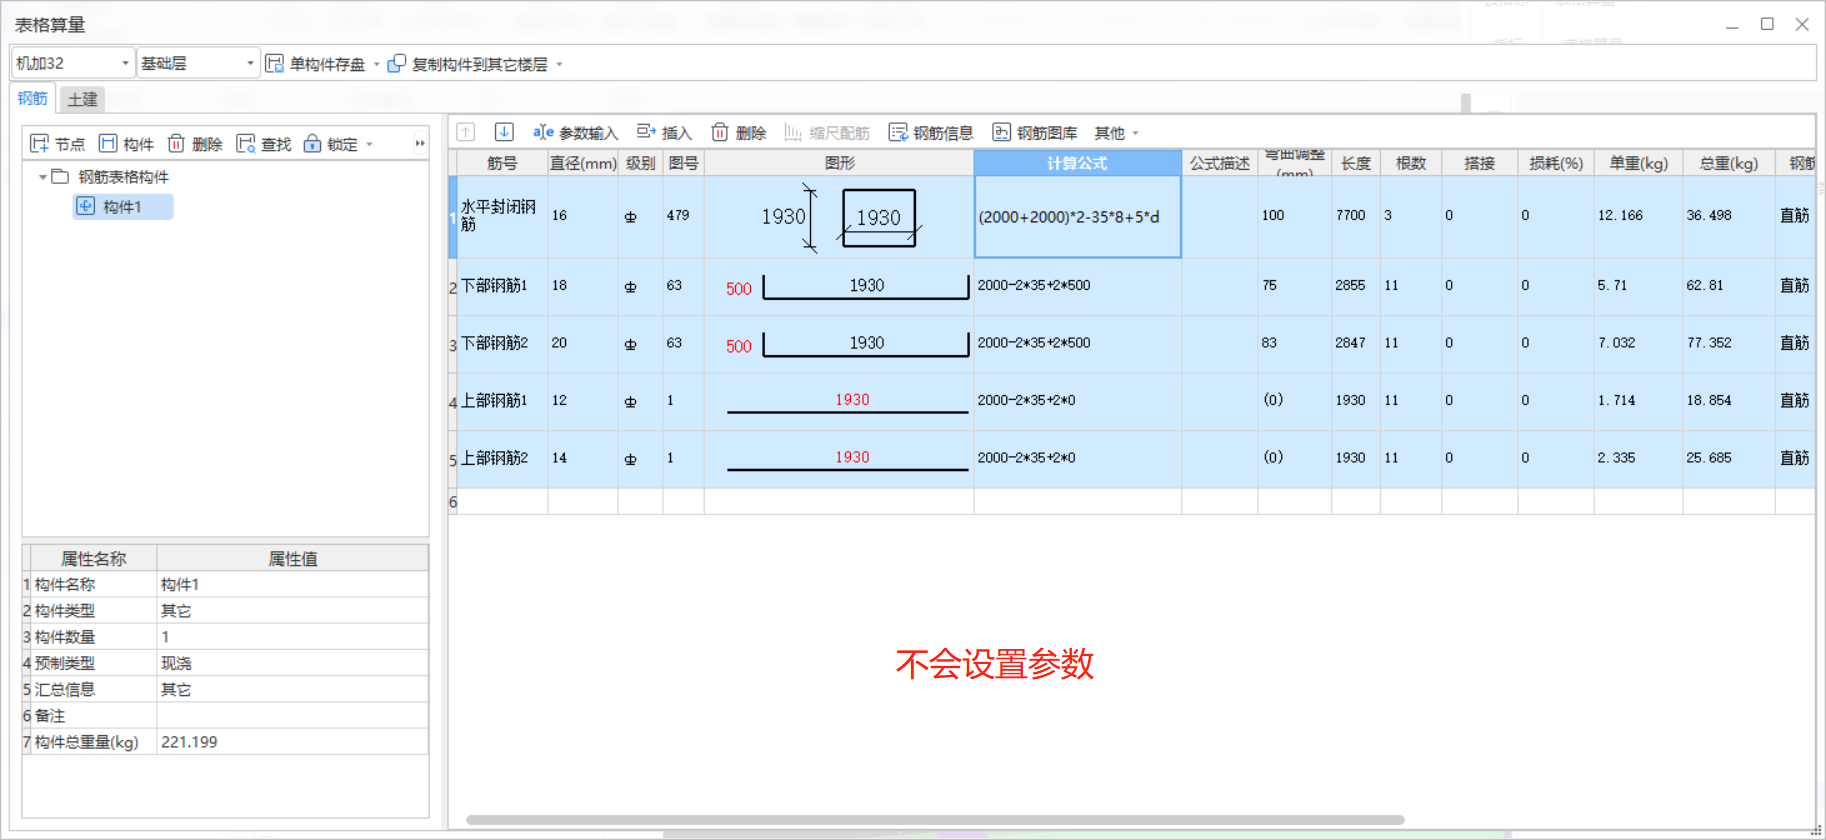Image resolution: width=1826 pixels, height=840 pixels.
Task: Click the 根数 column header
Action: [1411, 163]
